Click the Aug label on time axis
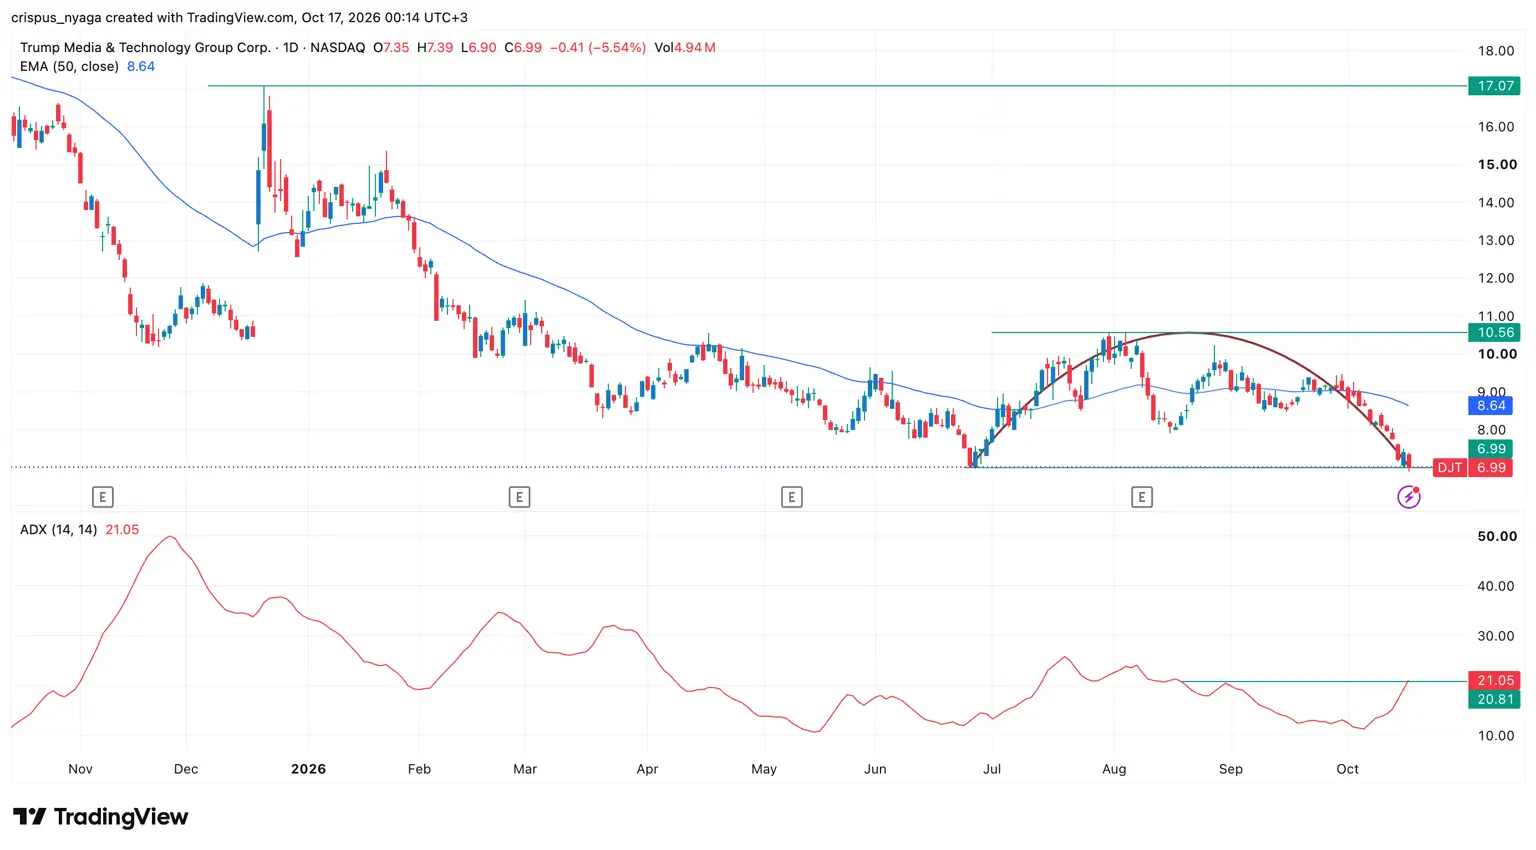 click(1114, 769)
